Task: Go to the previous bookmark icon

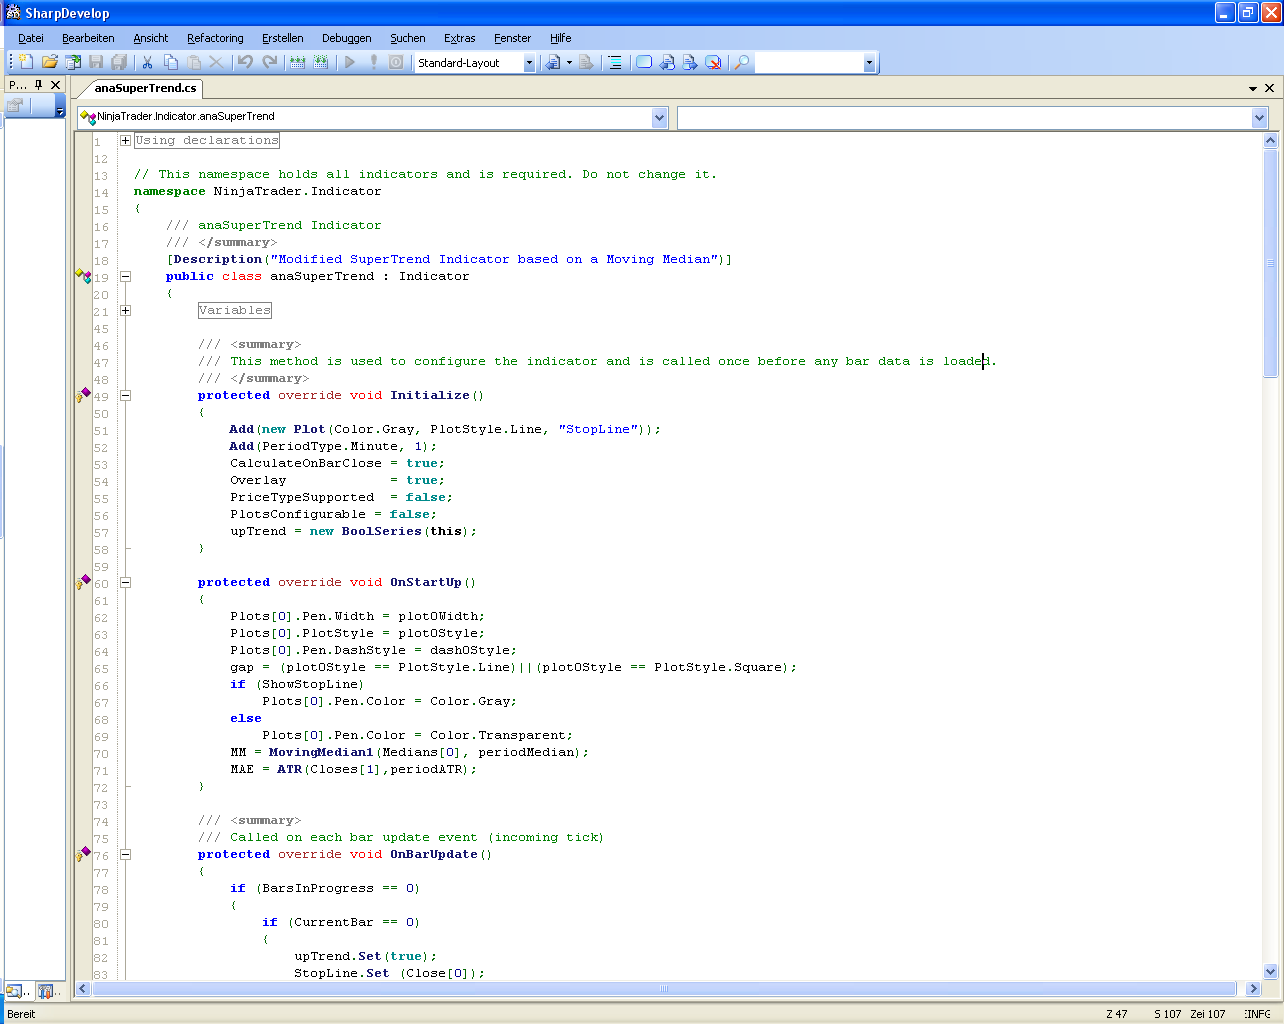Action: coord(667,62)
